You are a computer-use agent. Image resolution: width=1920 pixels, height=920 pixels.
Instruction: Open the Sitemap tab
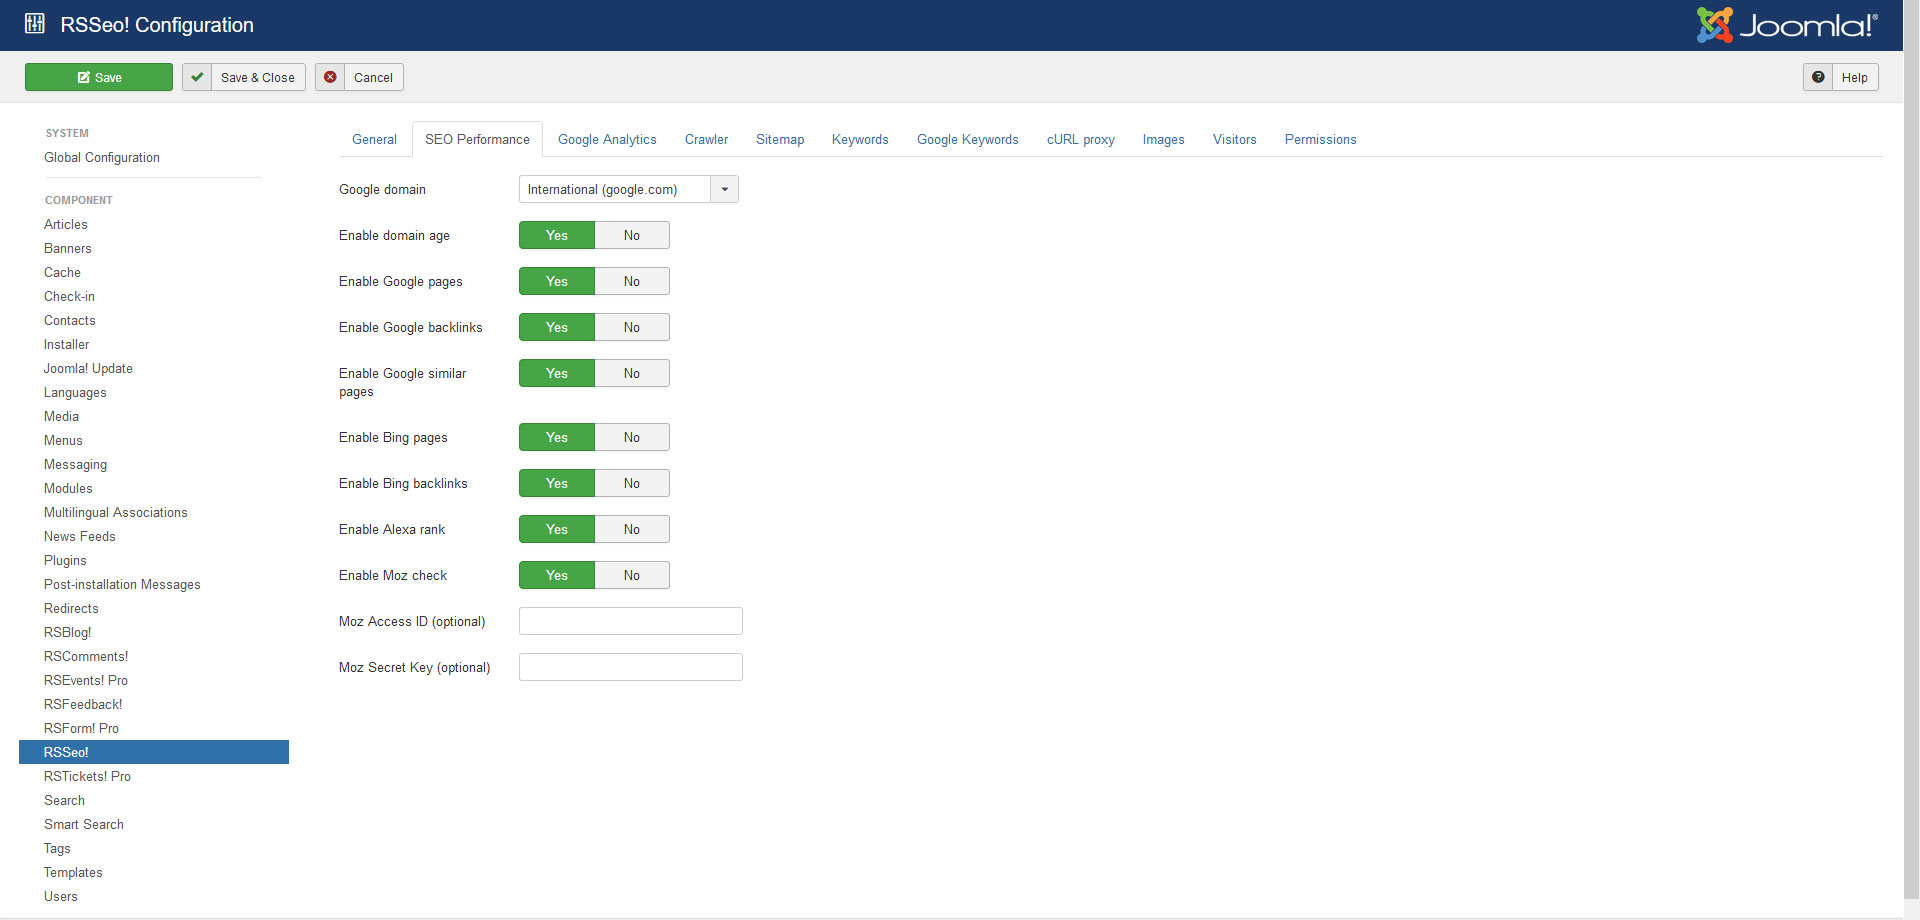pyautogui.click(x=780, y=139)
